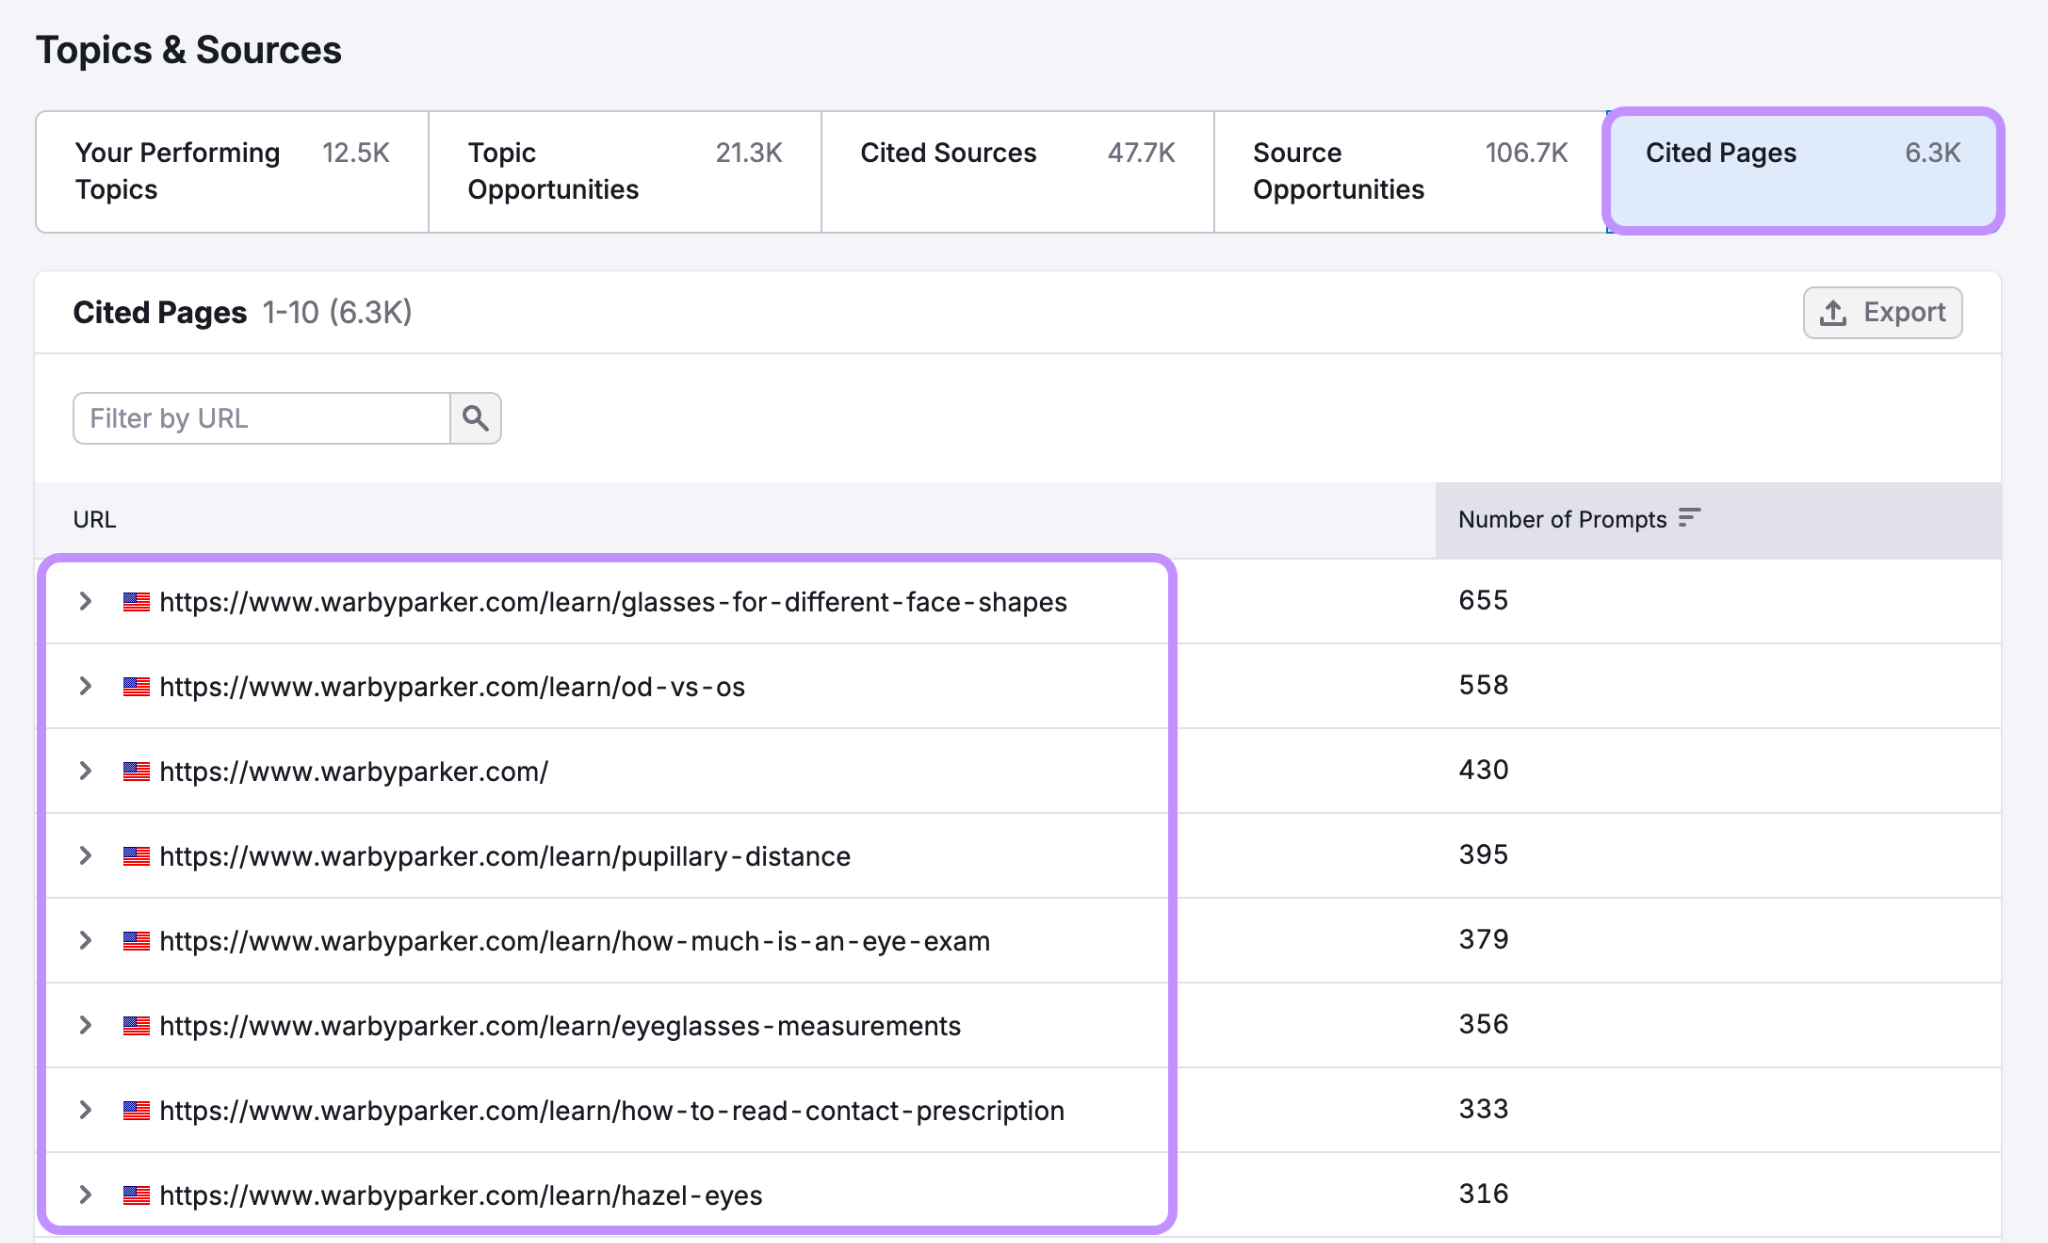Click the 333 prompts value
2048x1243 pixels.
coord(1483,1109)
